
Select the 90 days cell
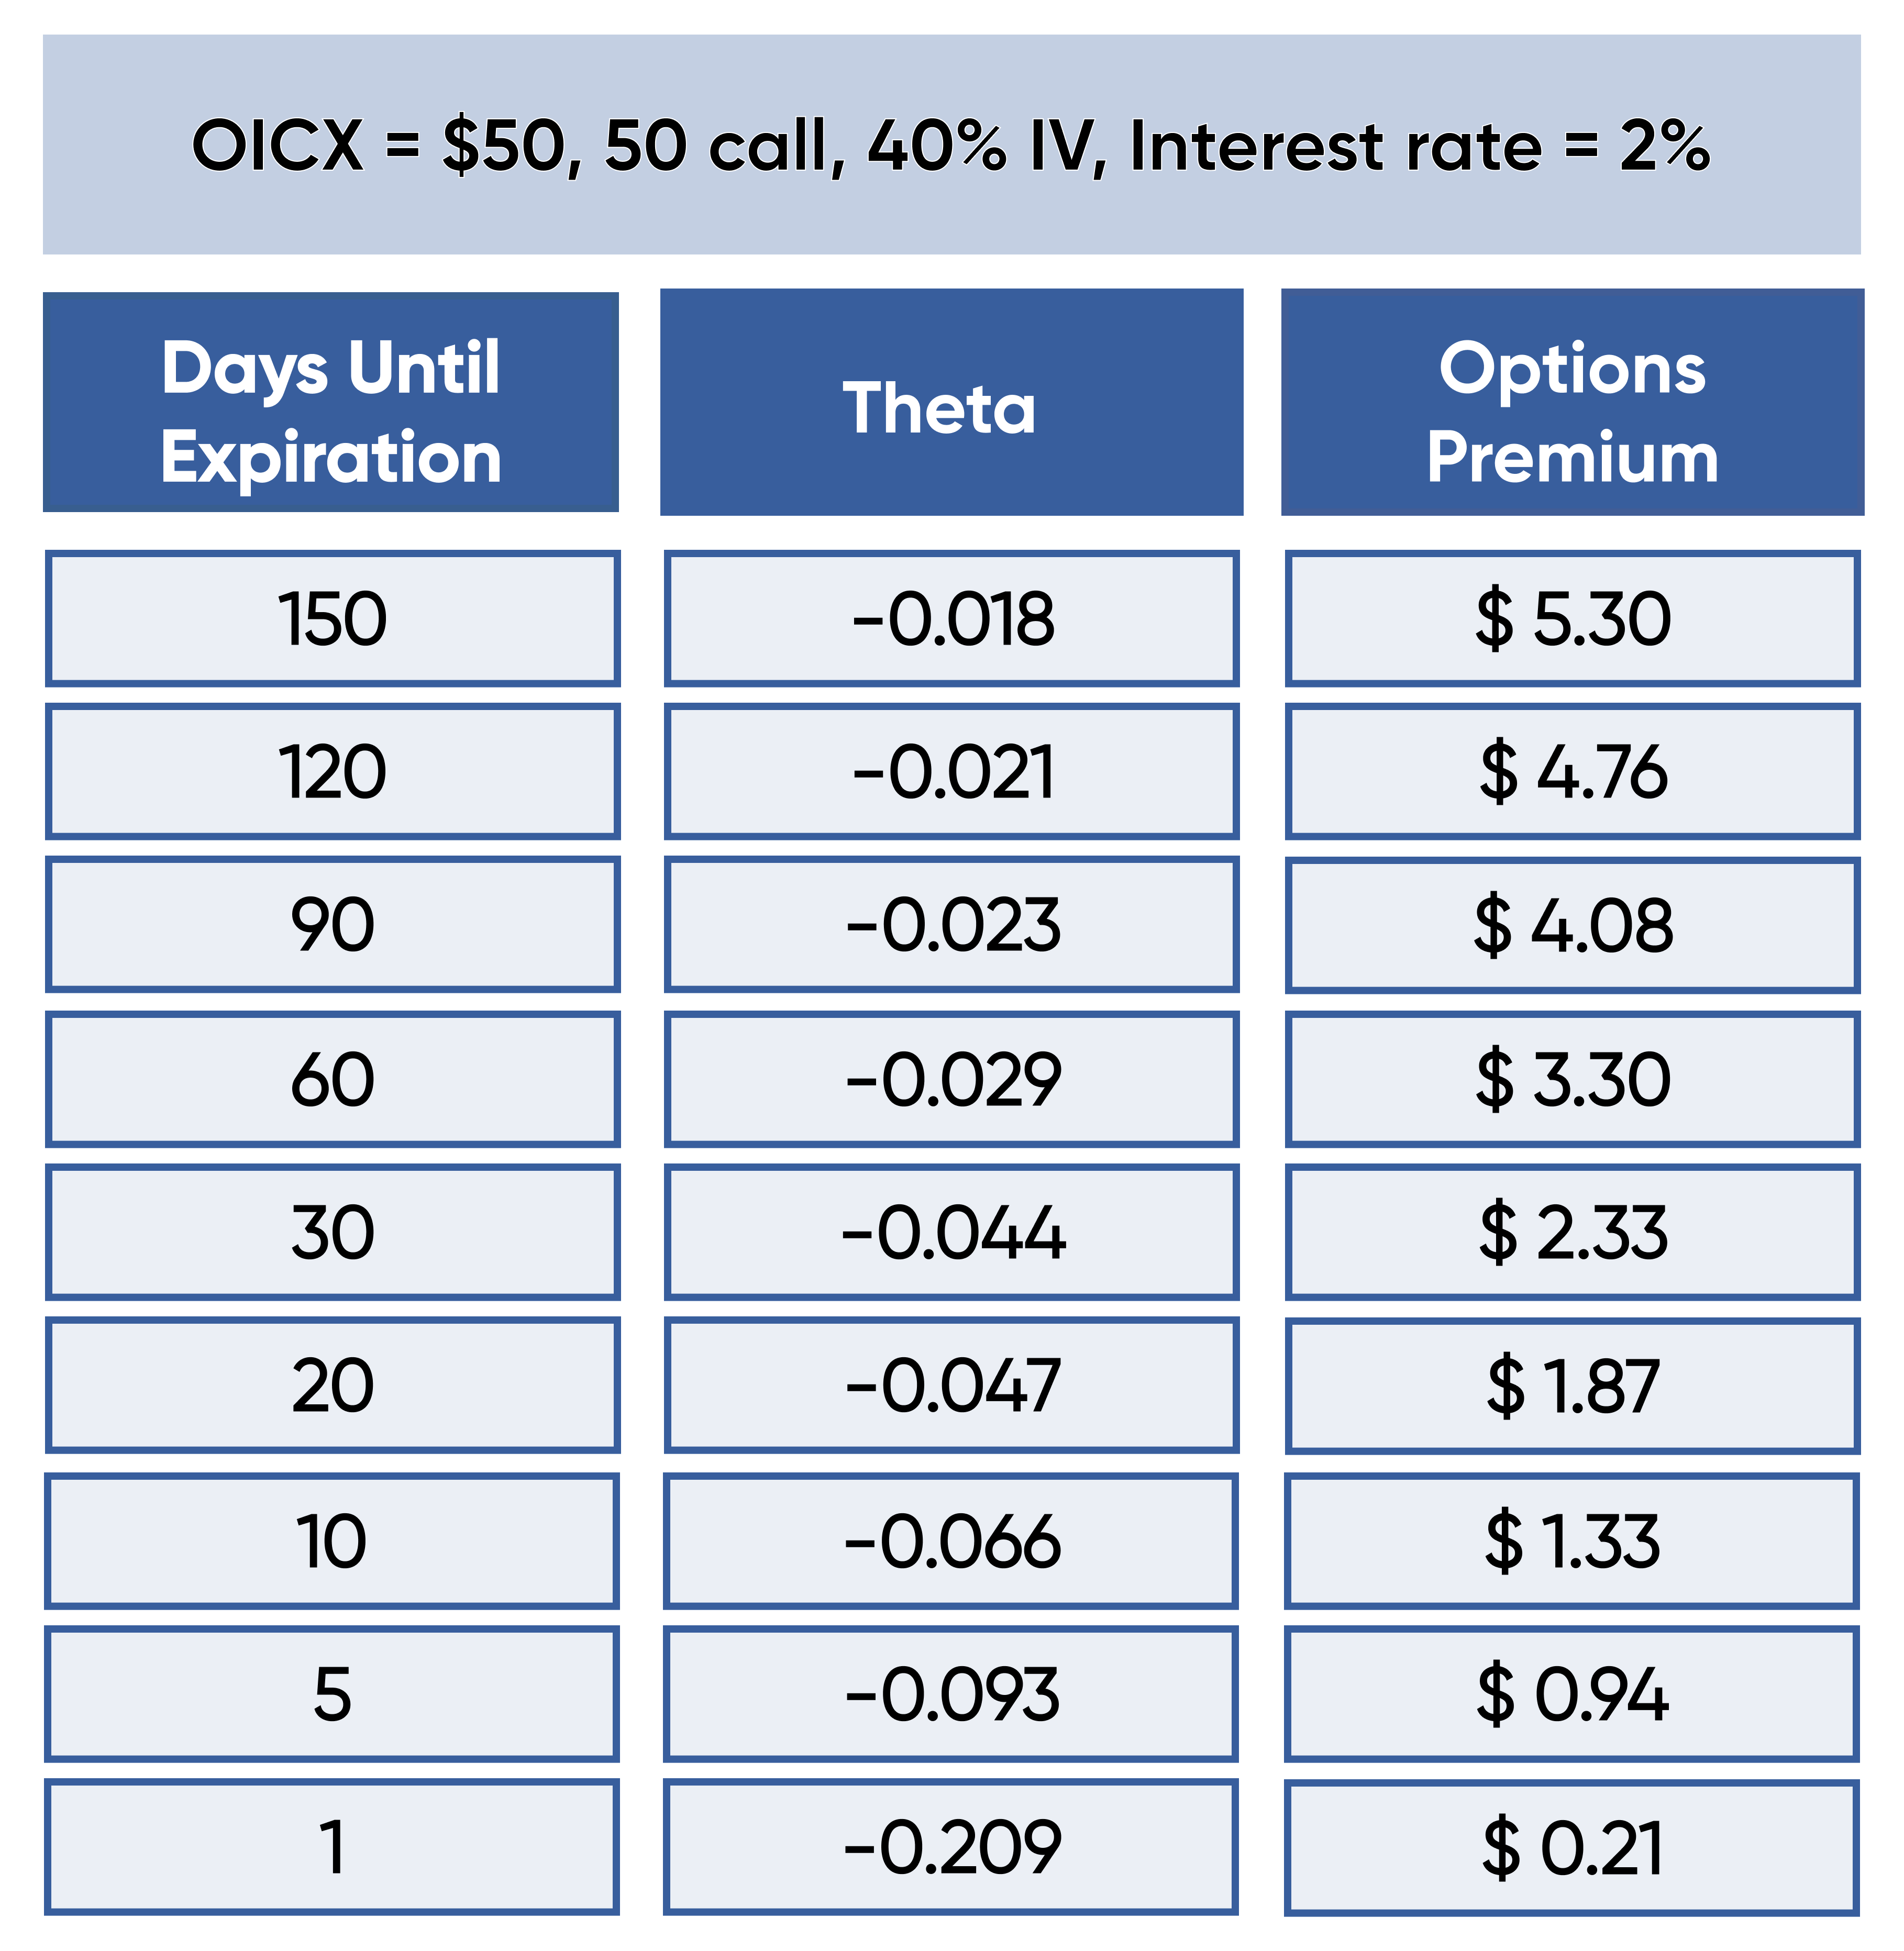point(332,925)
